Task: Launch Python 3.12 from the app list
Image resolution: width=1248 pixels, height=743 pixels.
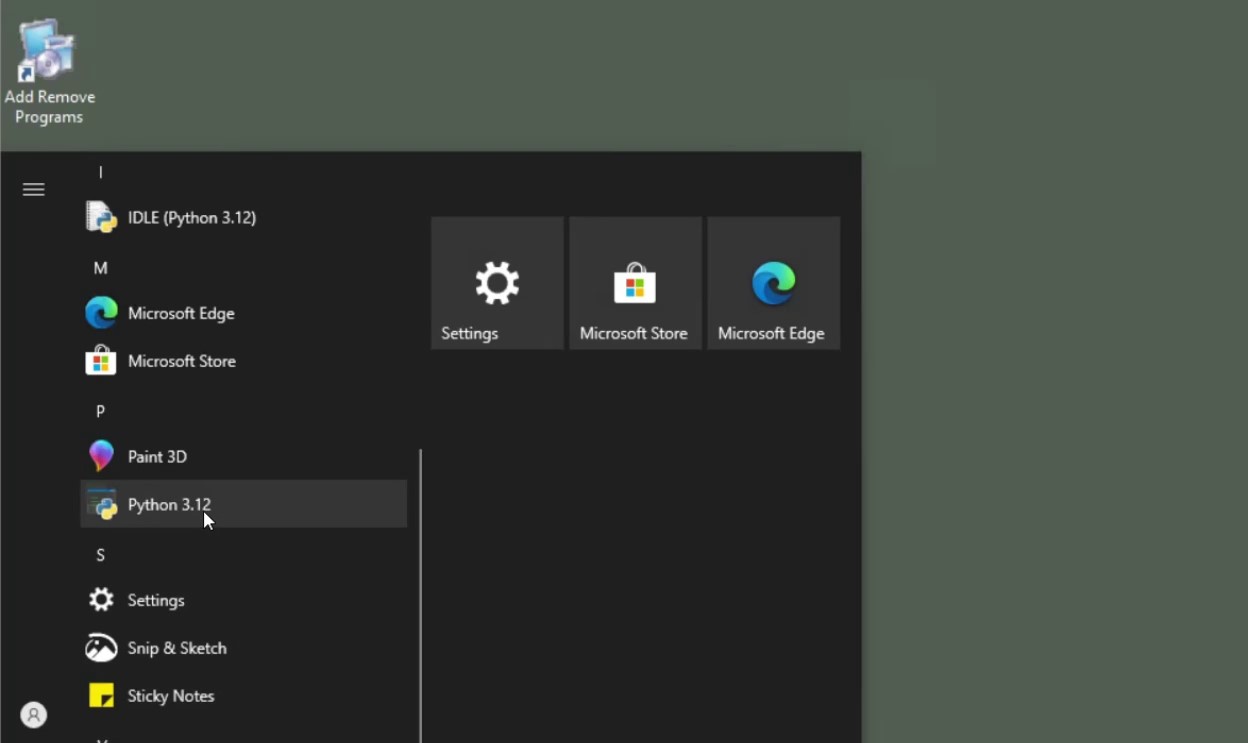Action: click(x=168, y=505)
